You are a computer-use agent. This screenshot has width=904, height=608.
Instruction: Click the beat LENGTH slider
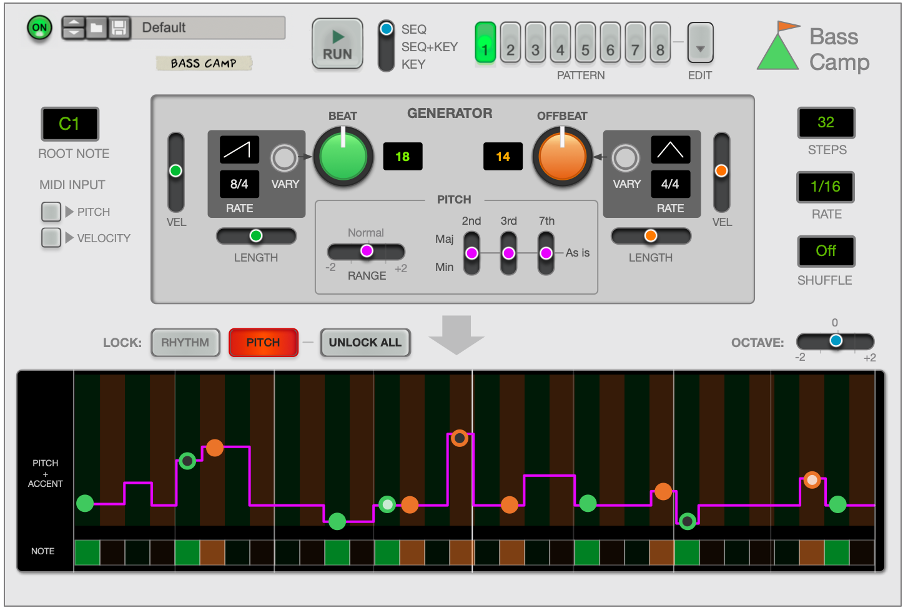[x=256, y=236]
